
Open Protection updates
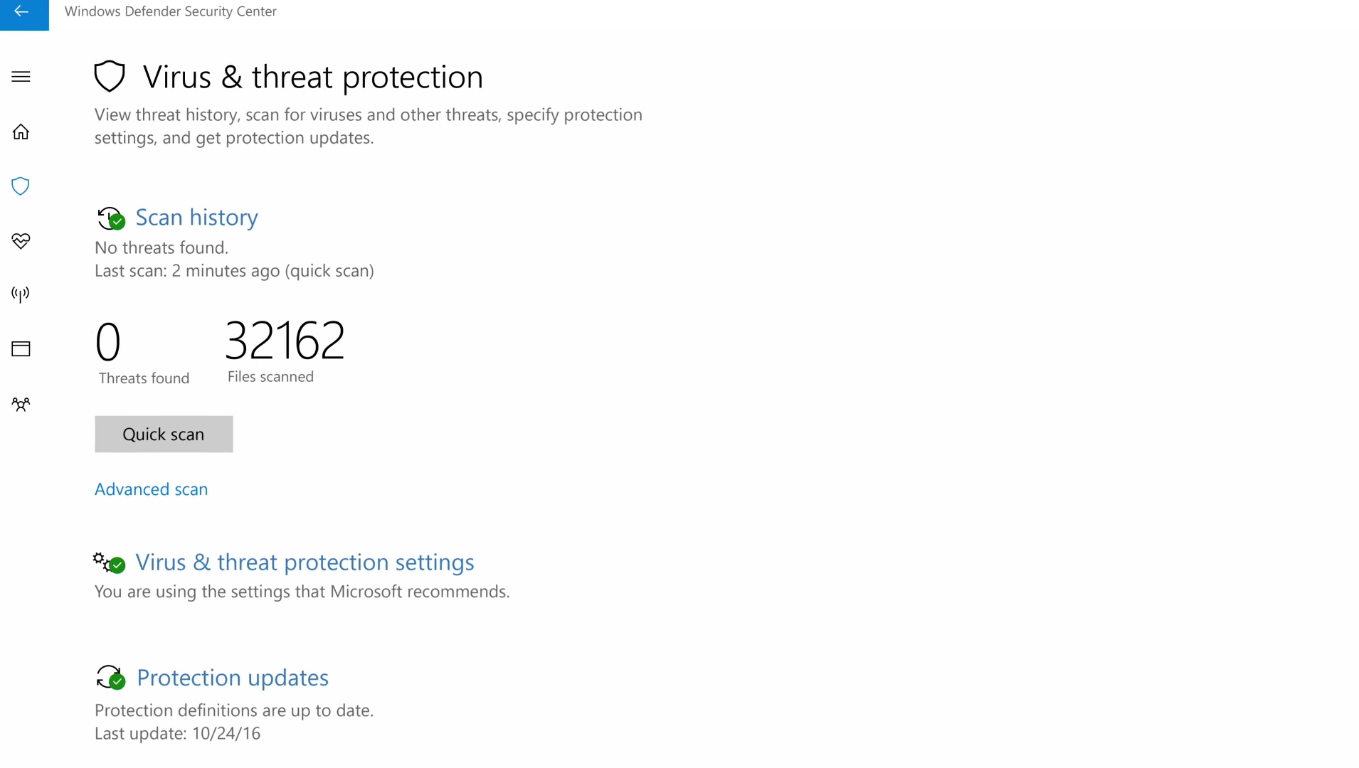coord(232,677)
